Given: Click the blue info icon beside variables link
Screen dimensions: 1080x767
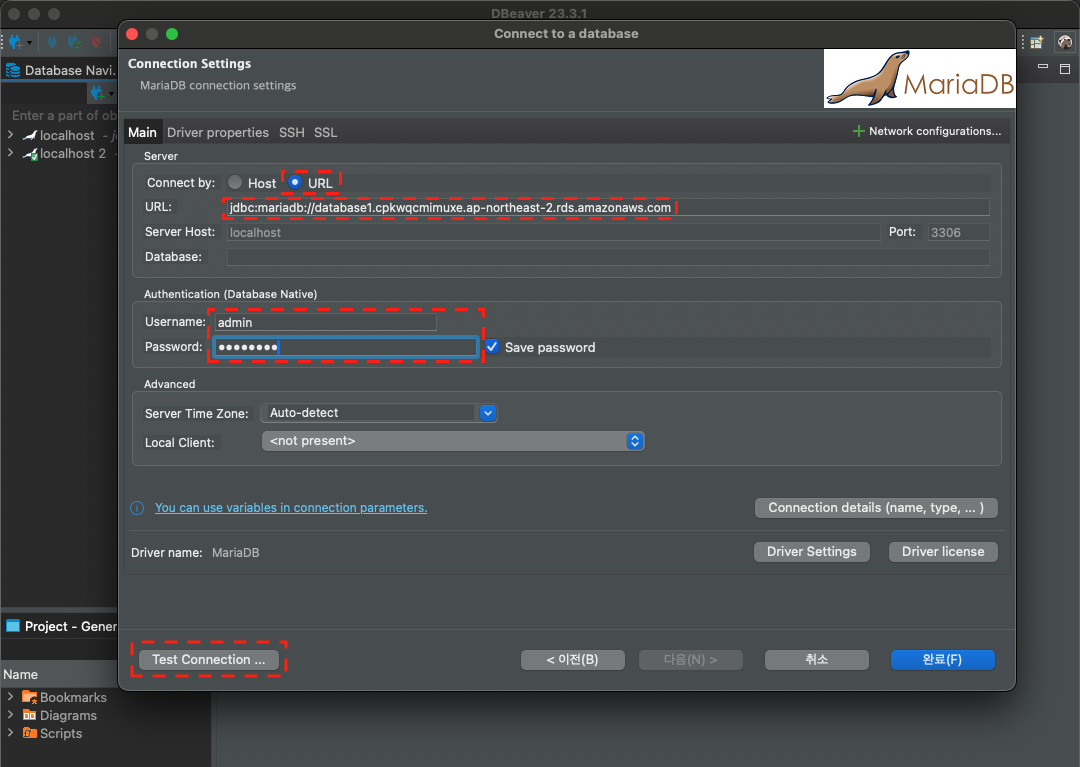Looking at the screenshot, I should [137, 508].
